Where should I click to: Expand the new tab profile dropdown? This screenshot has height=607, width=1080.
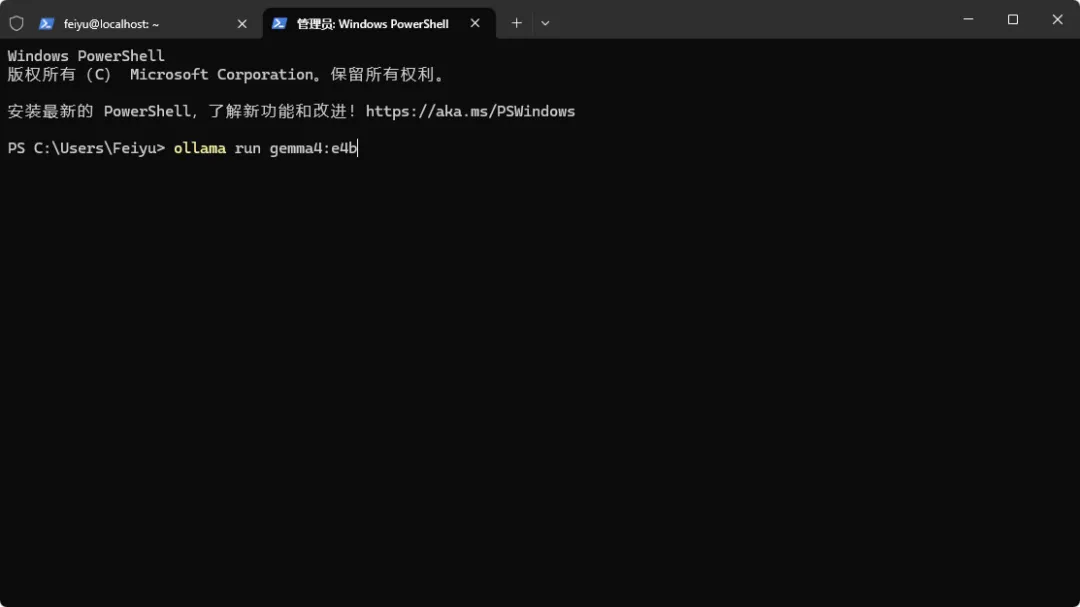coord(545,23)
